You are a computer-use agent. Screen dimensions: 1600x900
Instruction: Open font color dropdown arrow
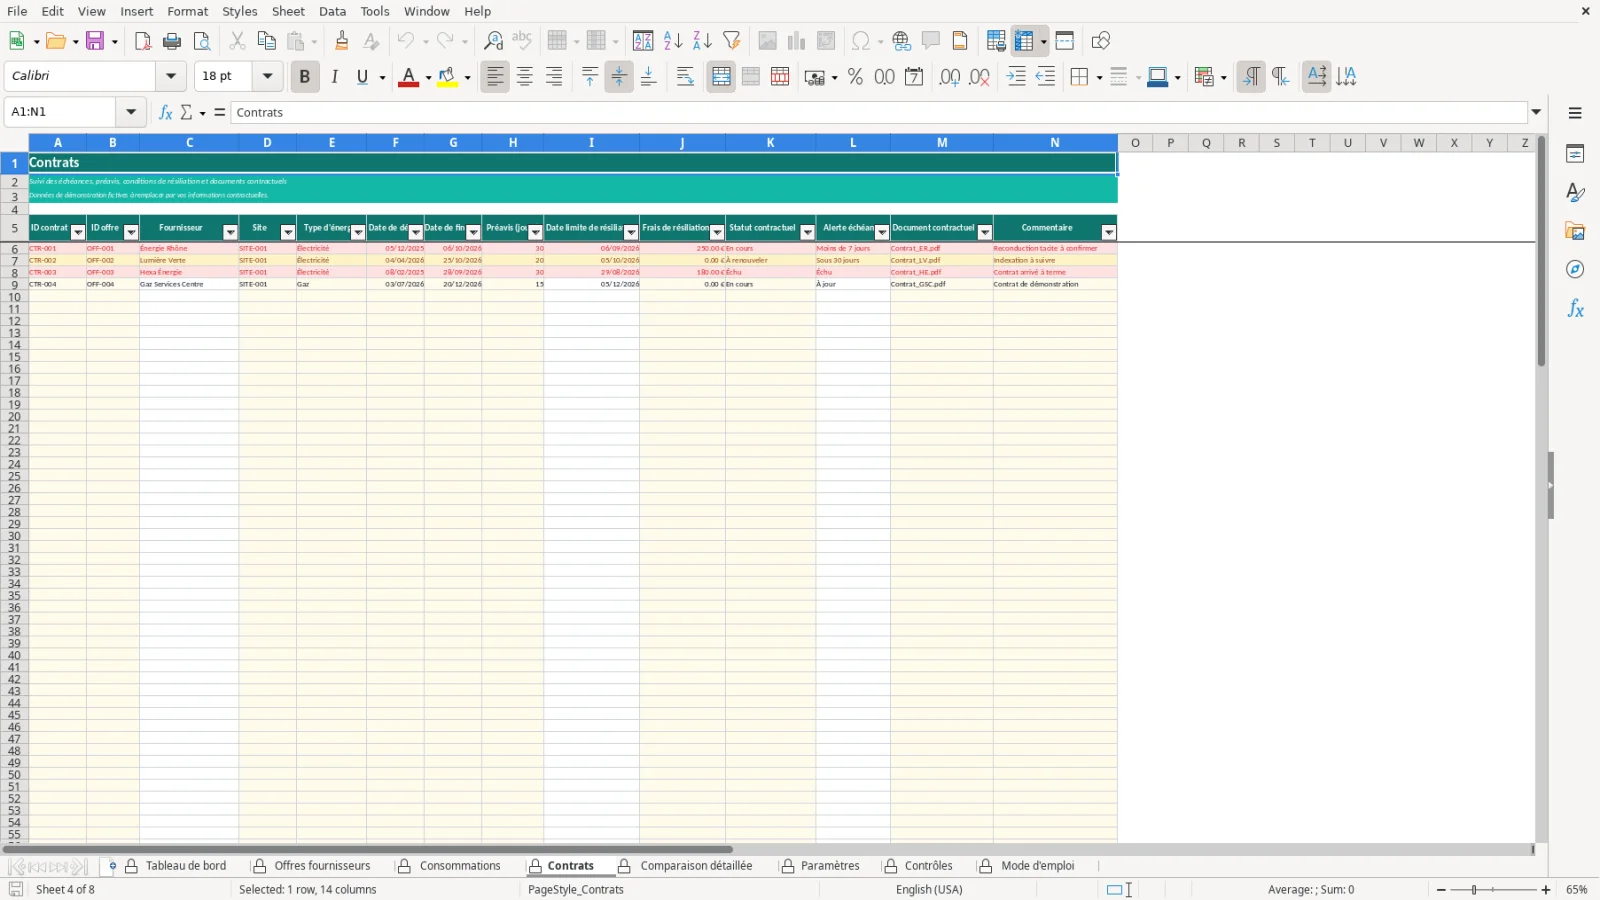[x=428, y=77]
